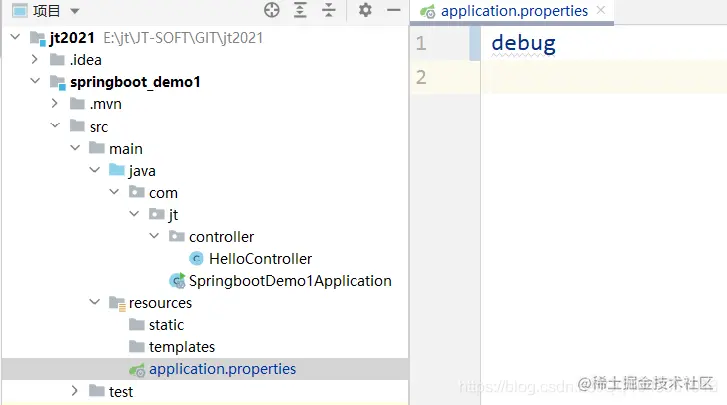Viewport: 727px width, 405px height.
Task: Click the word debug in the editor
Action: pyautogui.click(x=523, y=44)
